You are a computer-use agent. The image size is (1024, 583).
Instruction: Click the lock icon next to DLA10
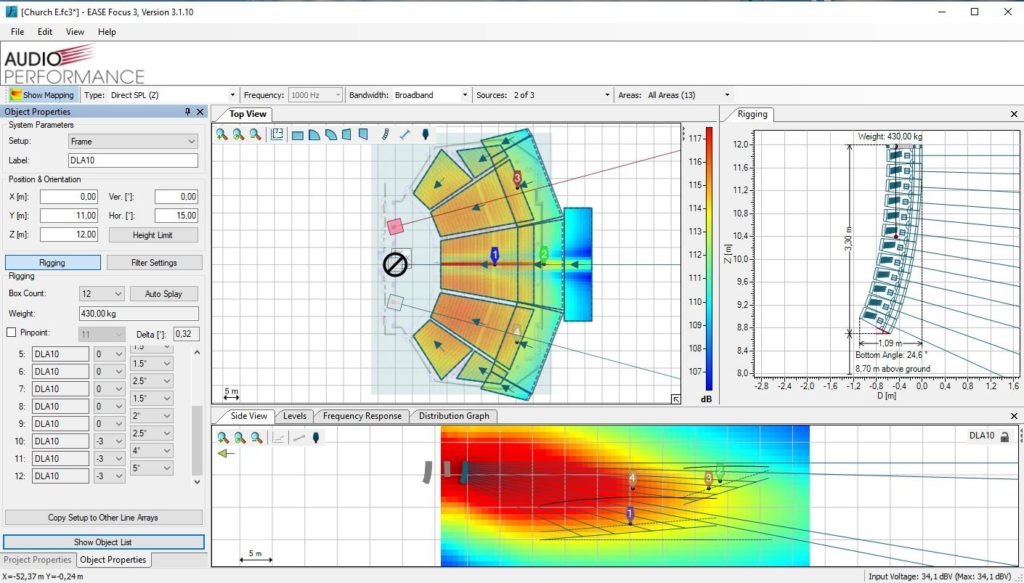(x=1003, y=437)
